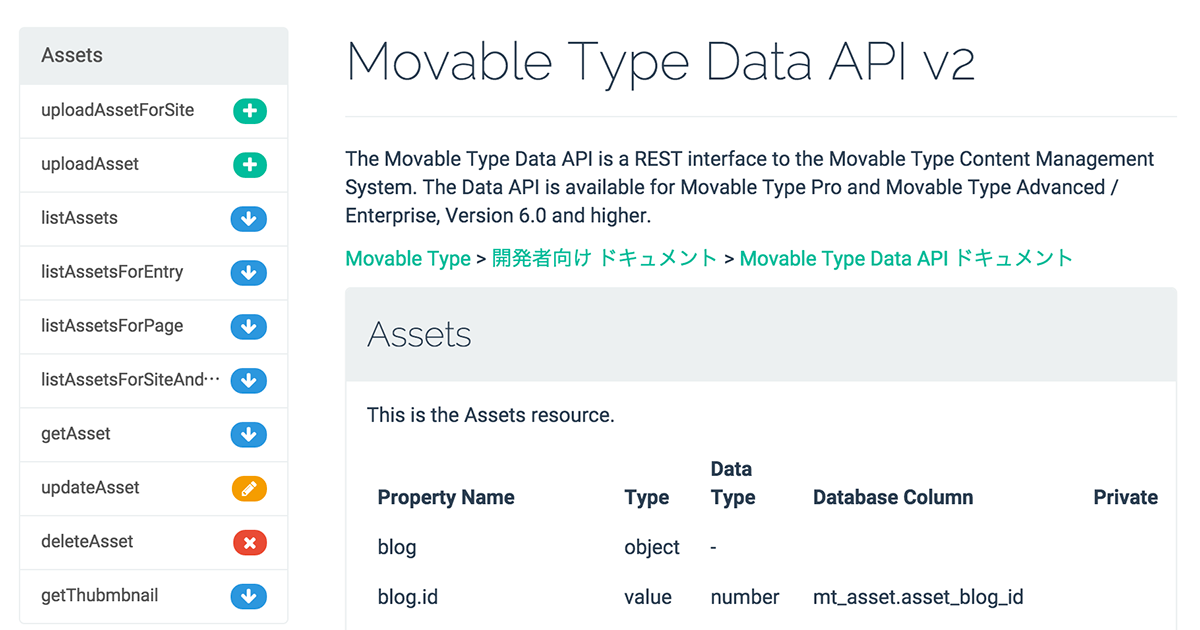This screenshot has width=1200, height=630.
Task: Select the Assets header in the sidebar
Action: pos(71,55)
